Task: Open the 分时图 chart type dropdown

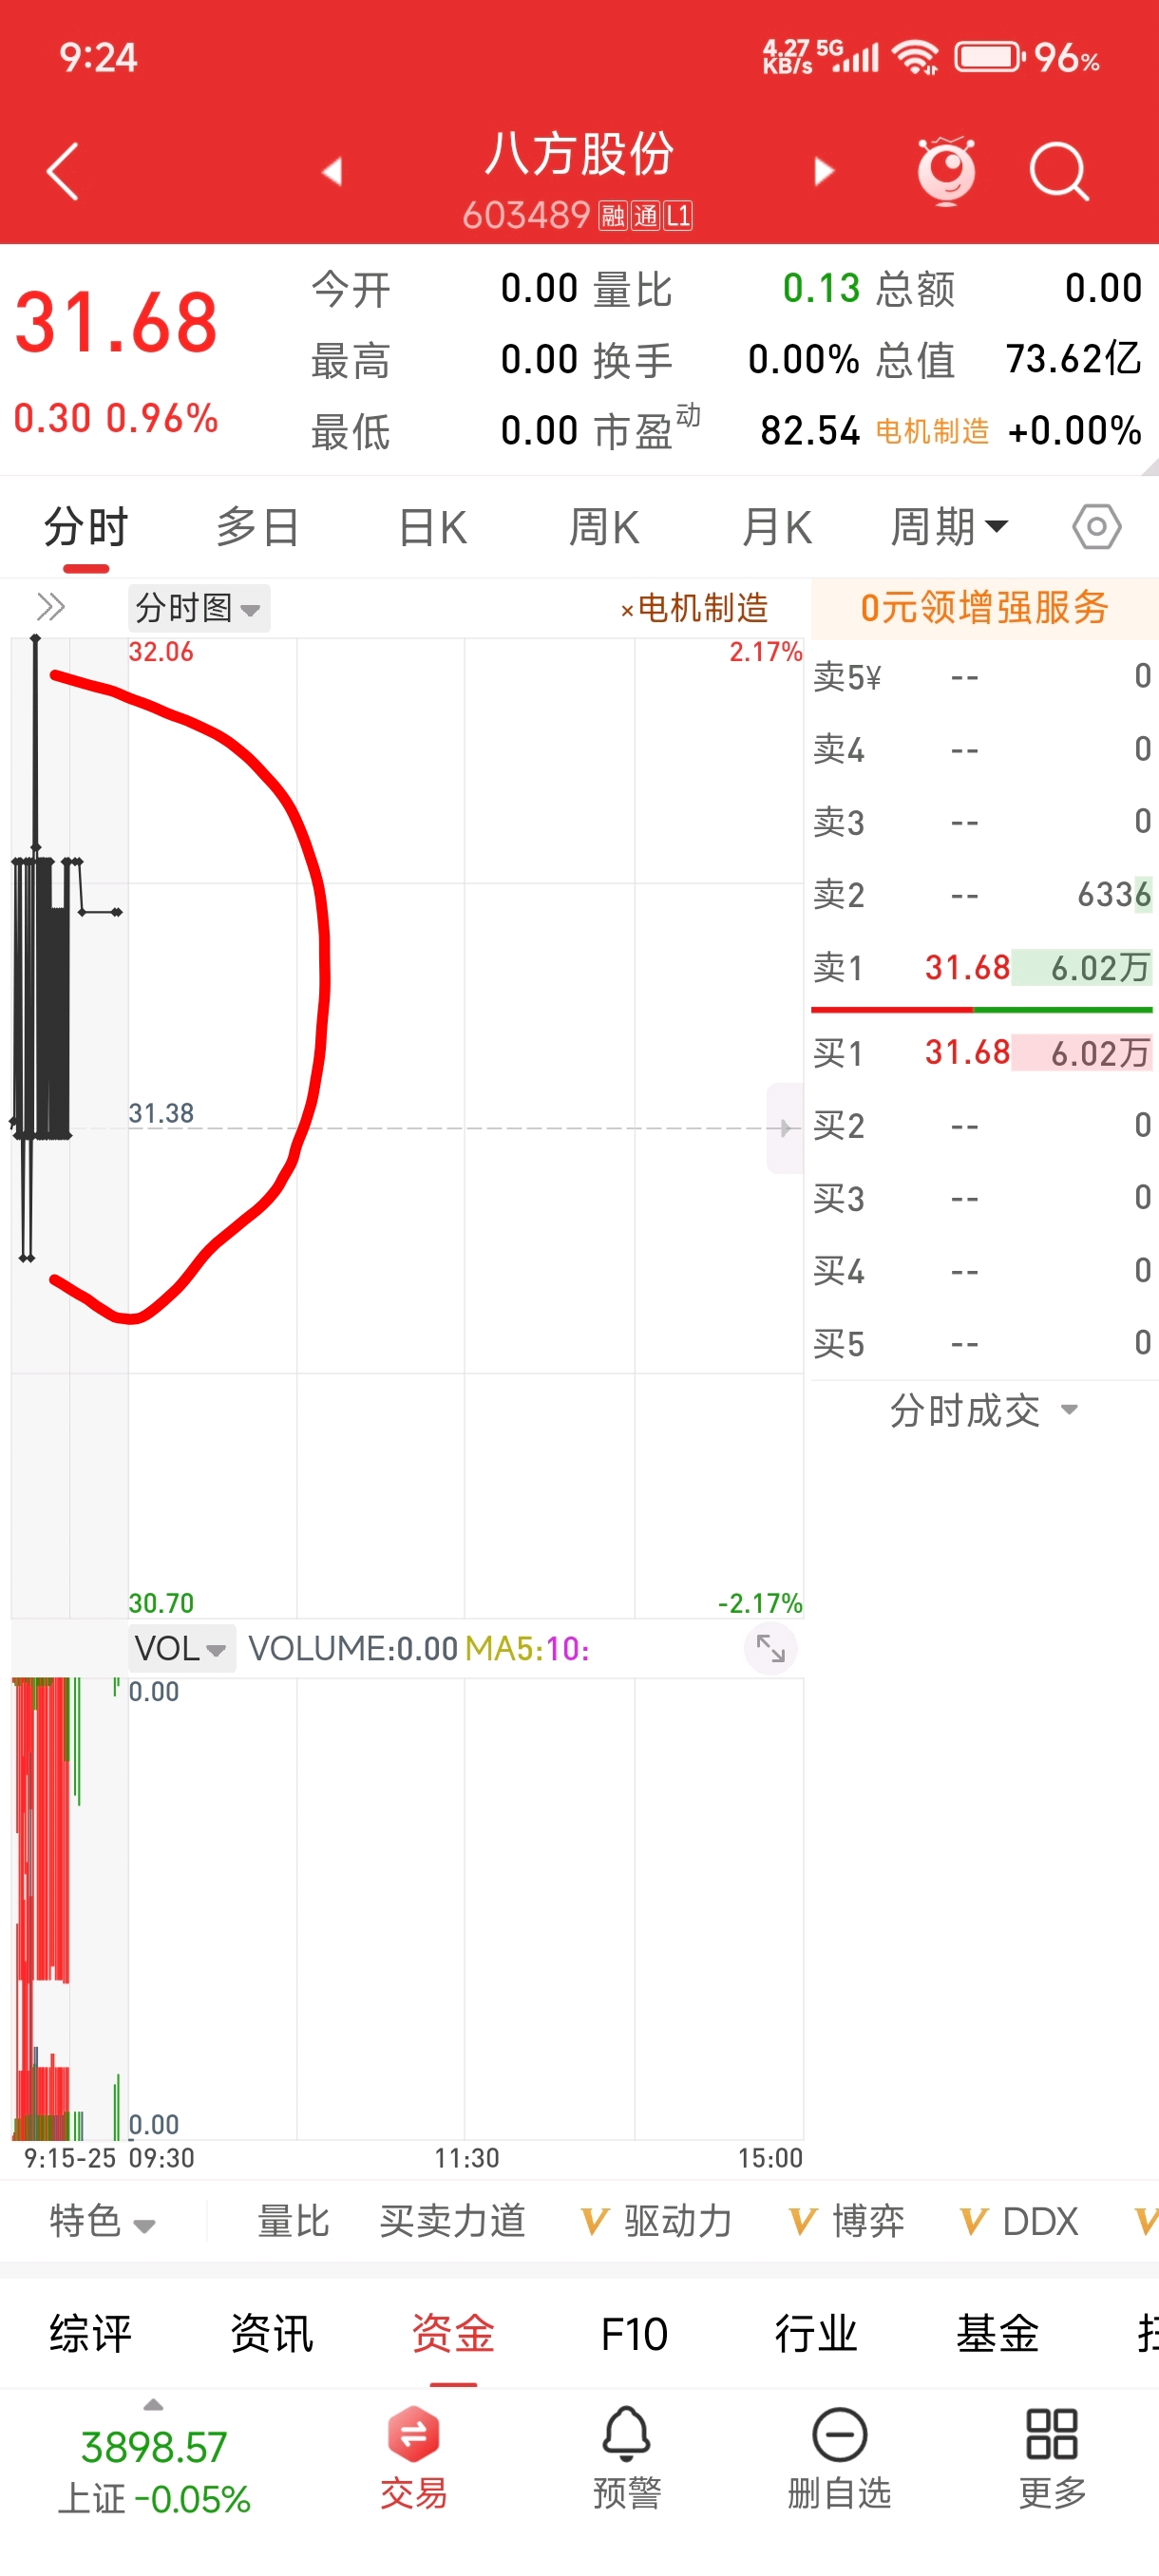Action: pos(199,607)
